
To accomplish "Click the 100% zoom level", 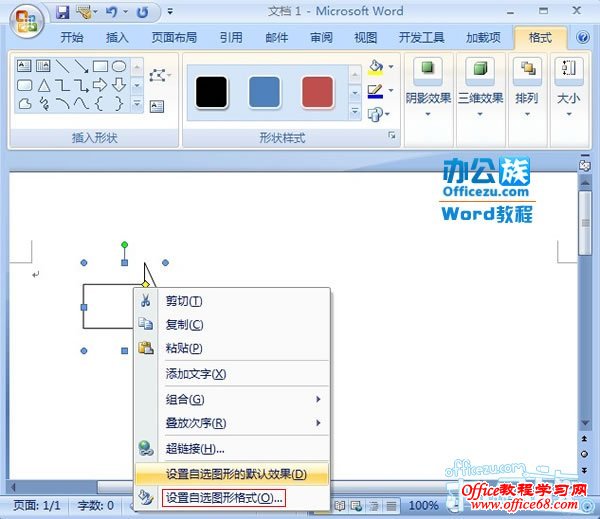I will pos(423,506).
